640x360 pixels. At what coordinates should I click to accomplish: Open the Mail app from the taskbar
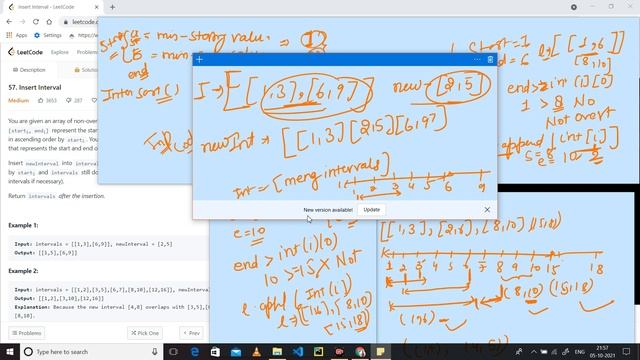236,351
